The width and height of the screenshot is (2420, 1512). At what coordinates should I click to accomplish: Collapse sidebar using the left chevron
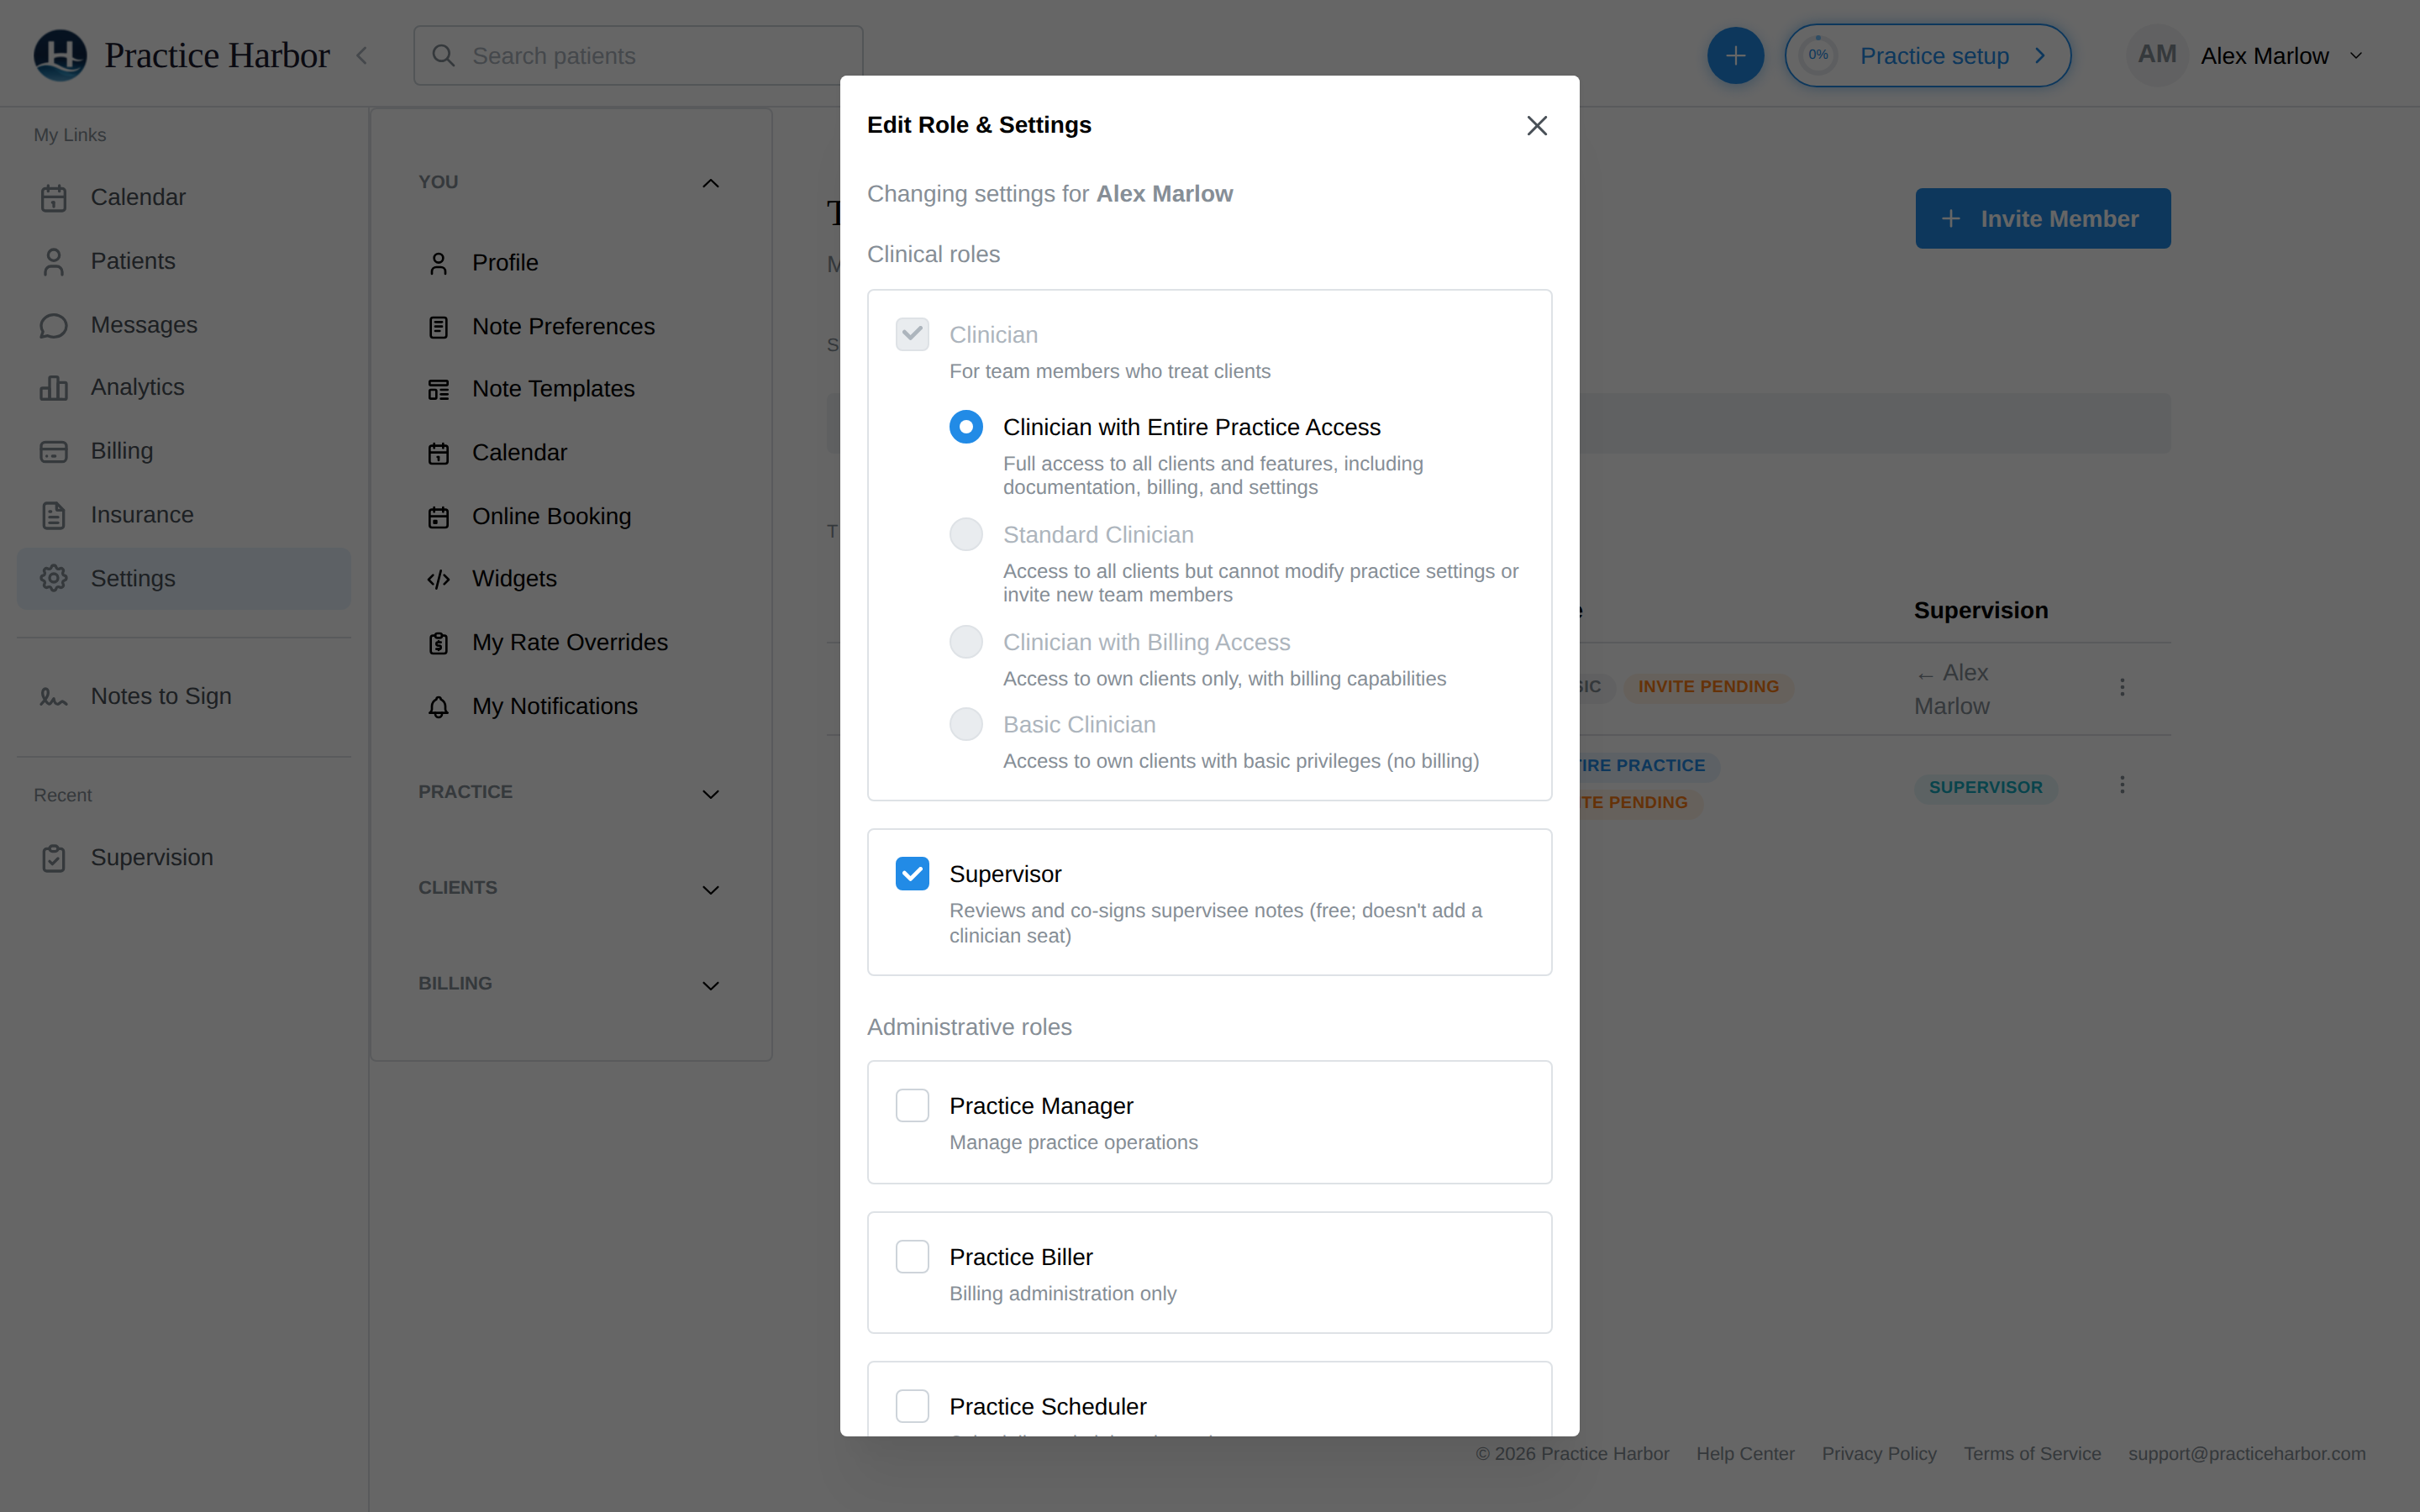click(362, 56)
